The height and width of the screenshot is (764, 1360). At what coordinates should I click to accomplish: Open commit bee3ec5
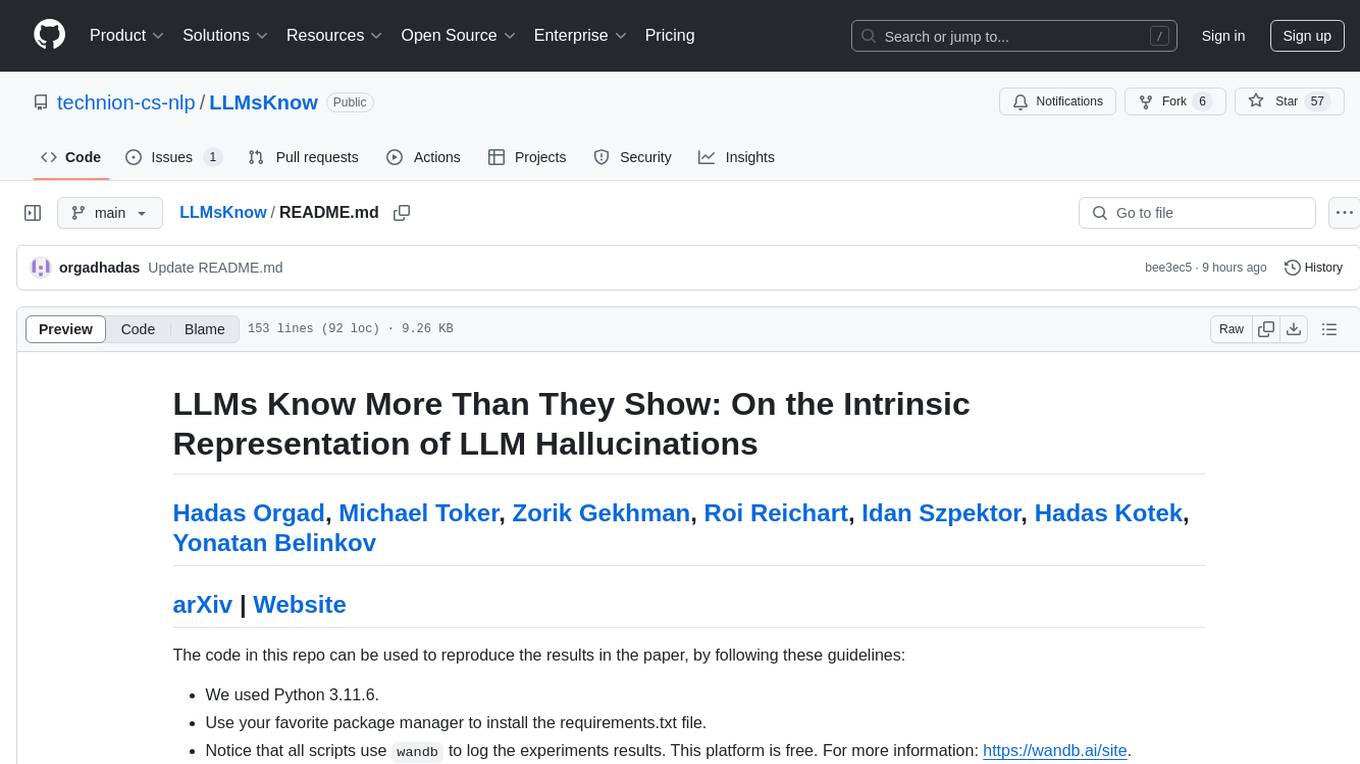point(1168,267)
